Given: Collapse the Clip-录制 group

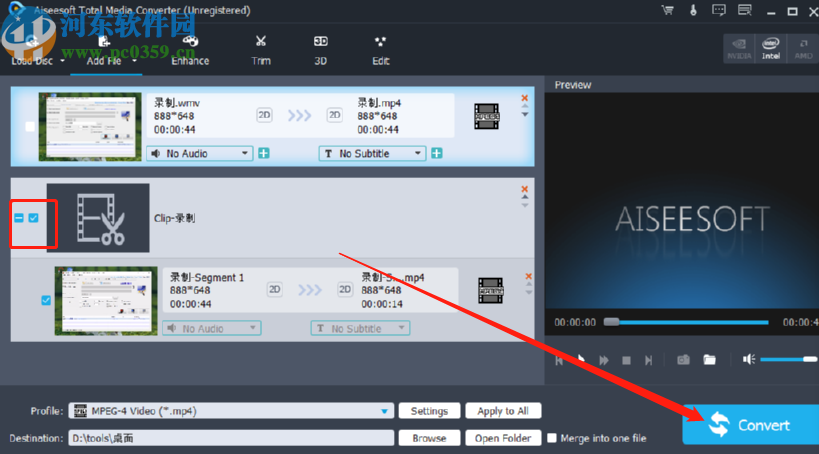Looking at the screenshot, I should [x=19, y=218].
